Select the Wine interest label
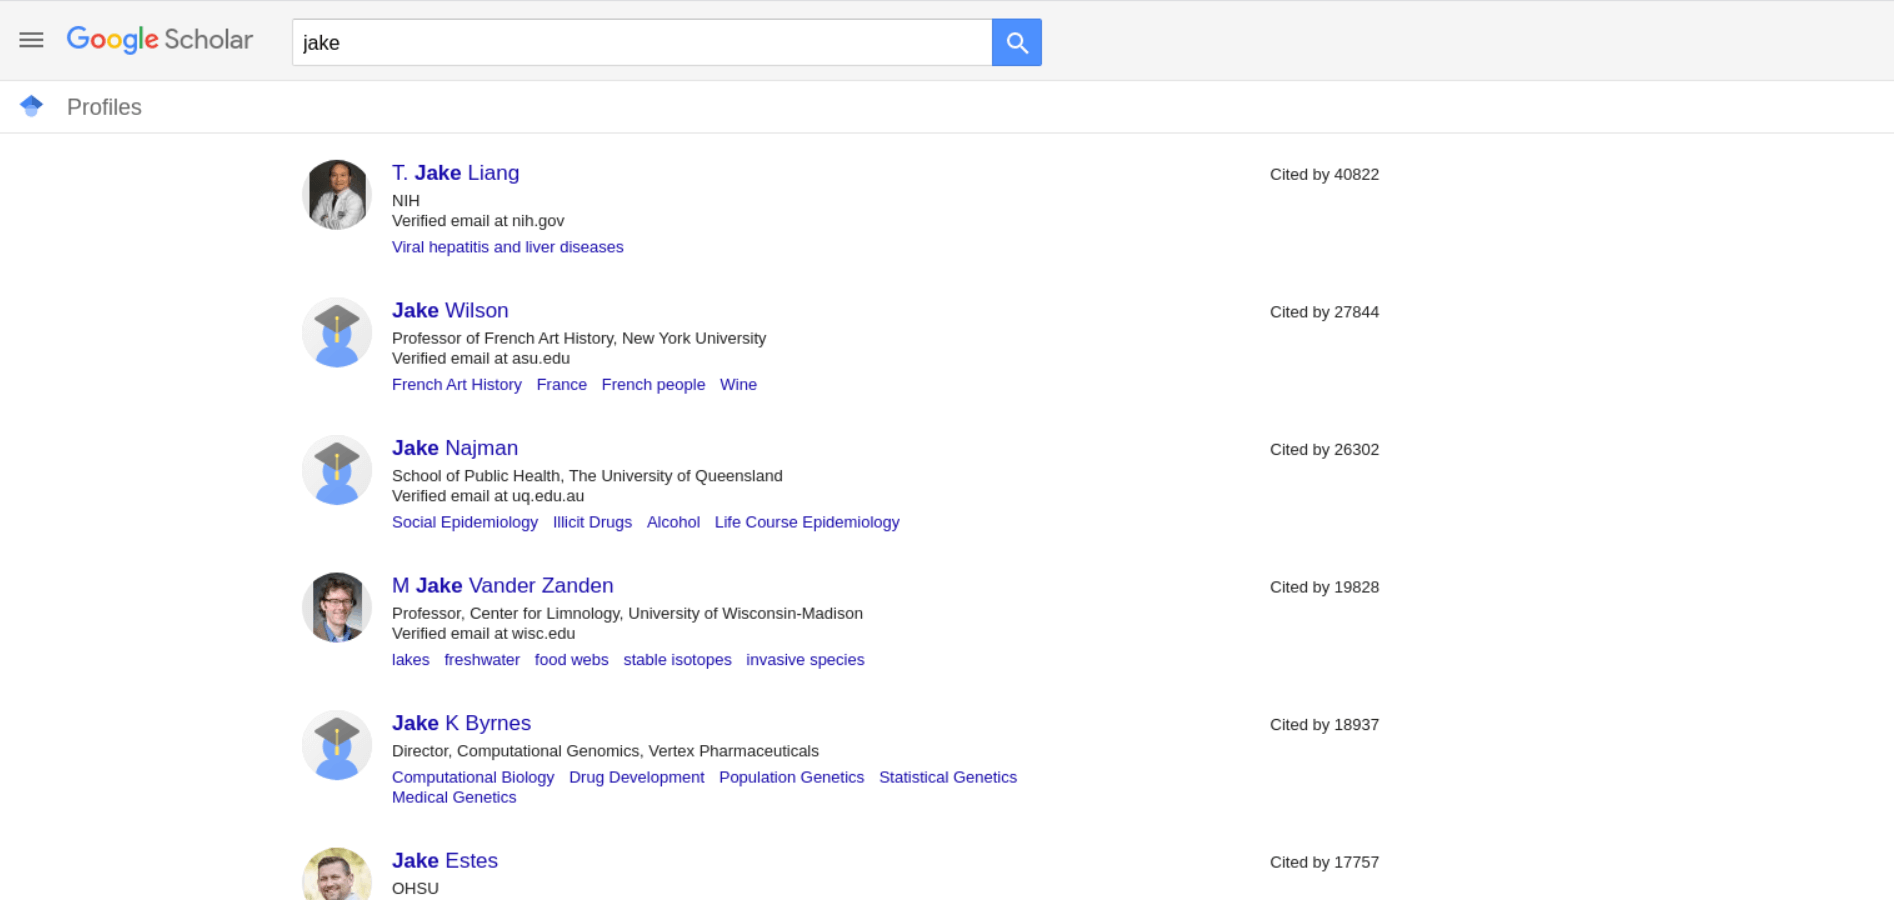This screenshot has height=900, width=1894. [x=738, y=384]
